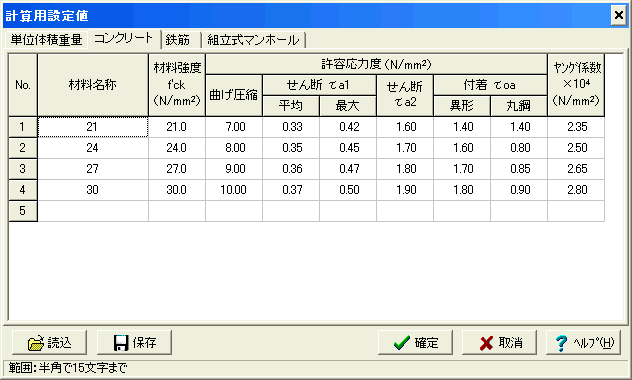Select row header number 3
The width and height of the screenshot is (632, 380).
[x=23, y=169]
